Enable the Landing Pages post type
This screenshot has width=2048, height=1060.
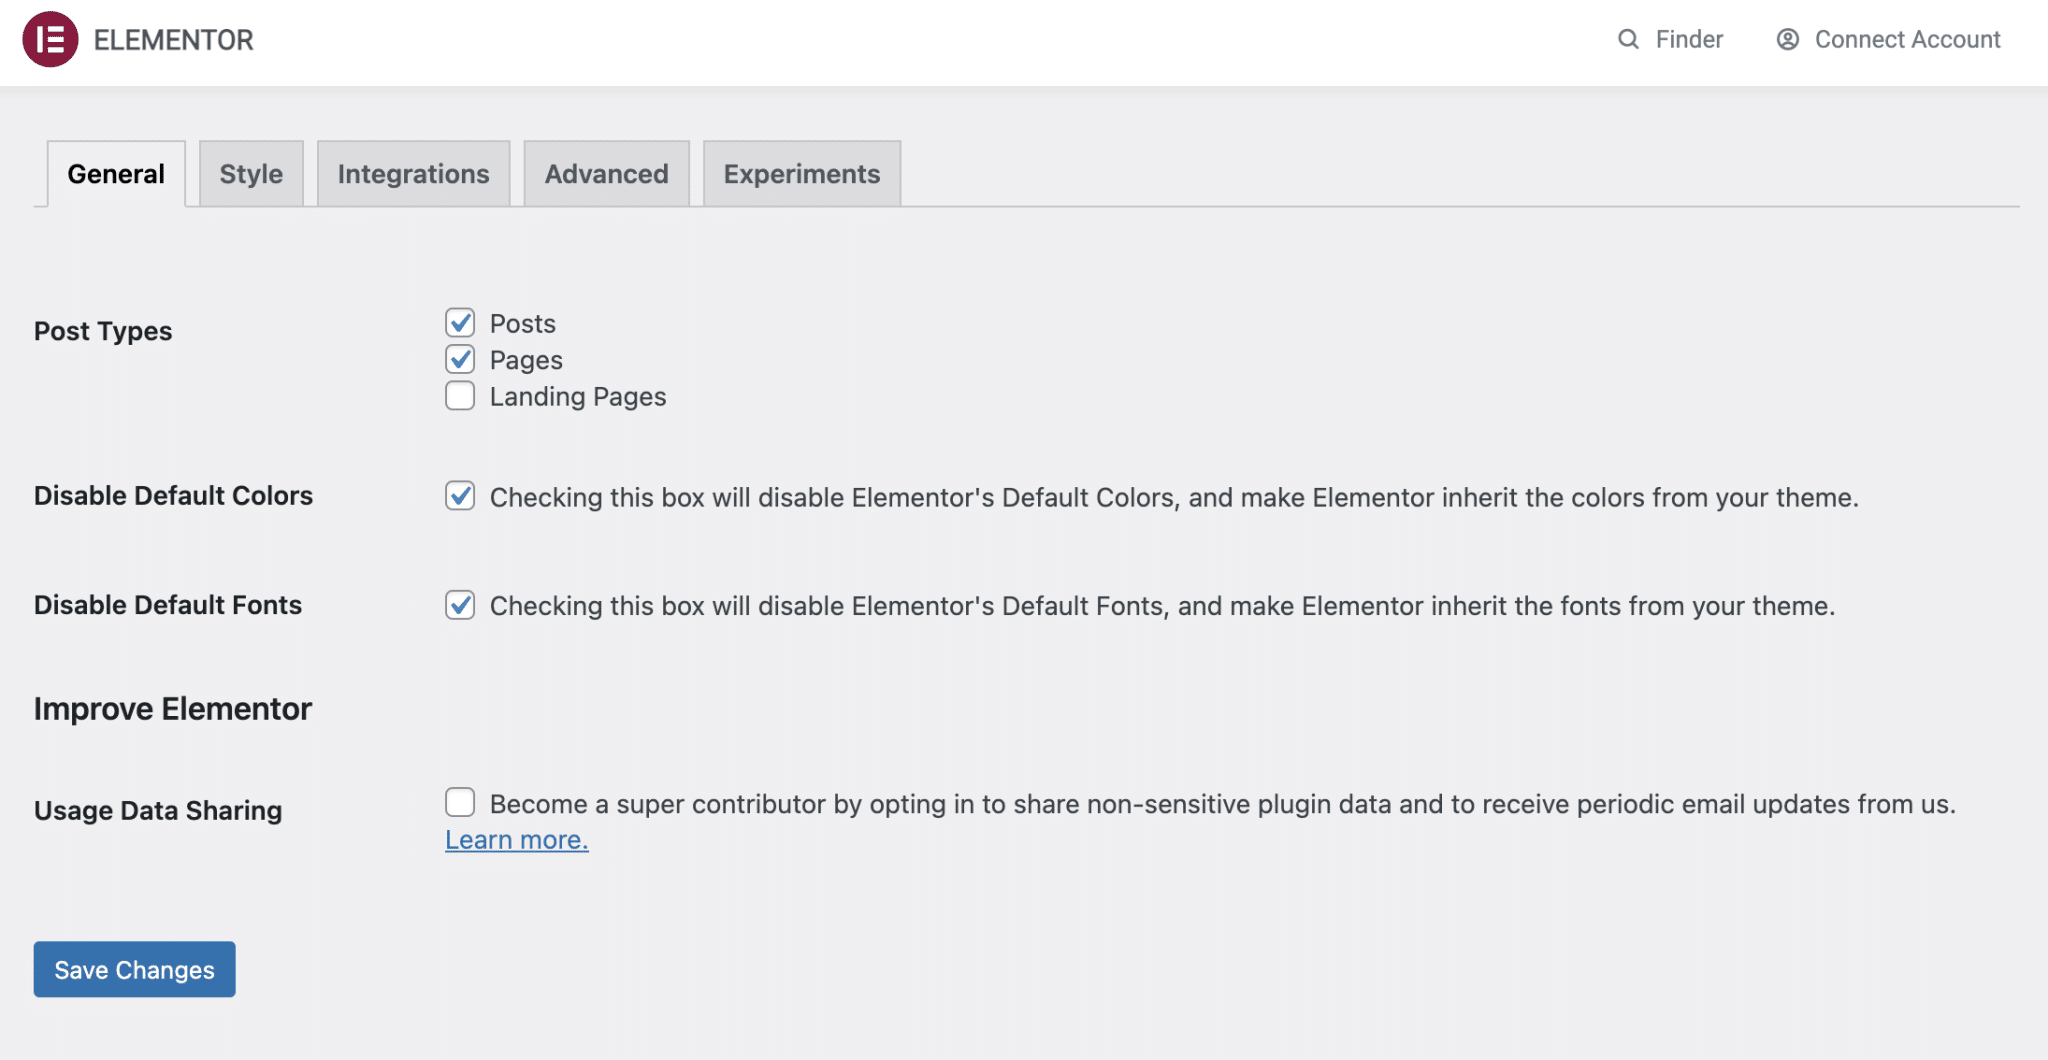[x=459, y=396]
